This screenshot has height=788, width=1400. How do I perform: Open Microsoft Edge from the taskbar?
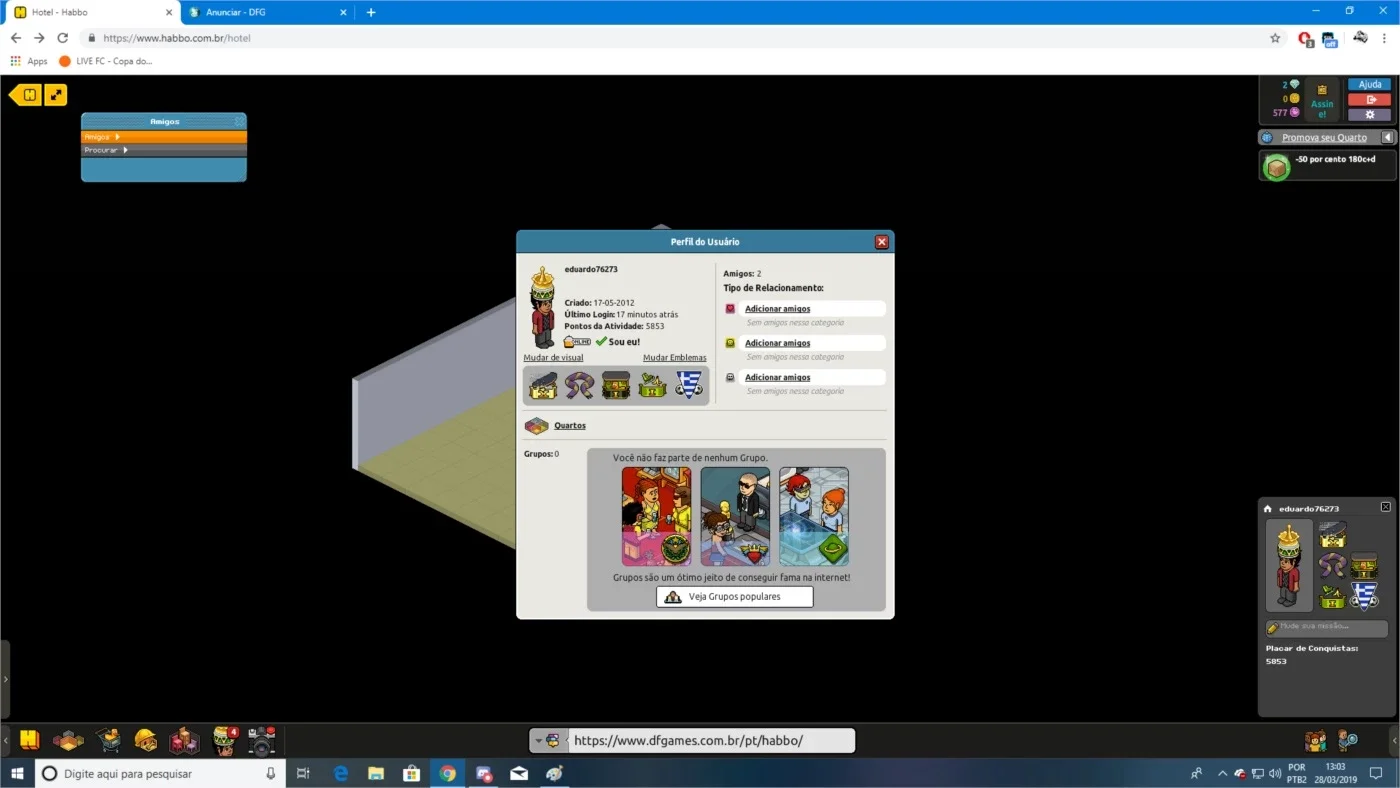(x=340, y=774)
